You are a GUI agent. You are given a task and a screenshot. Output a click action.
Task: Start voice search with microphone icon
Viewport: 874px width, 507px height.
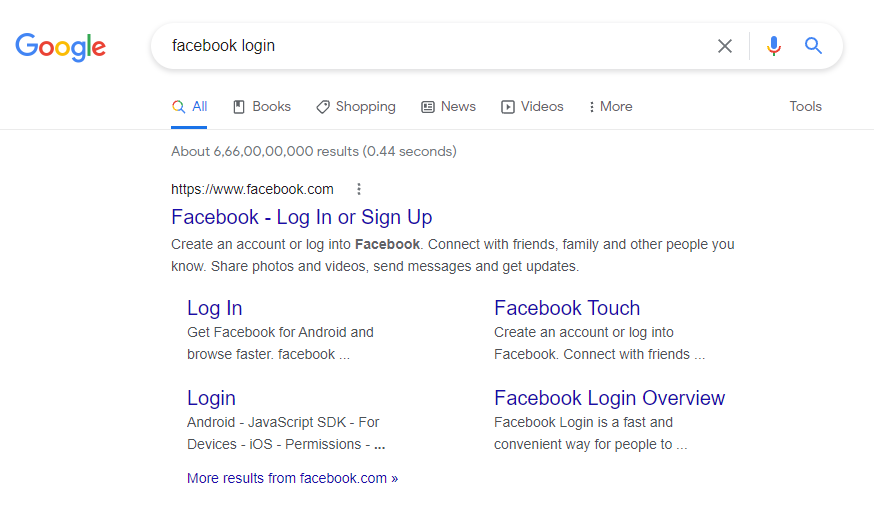click(x=773, y=46)
